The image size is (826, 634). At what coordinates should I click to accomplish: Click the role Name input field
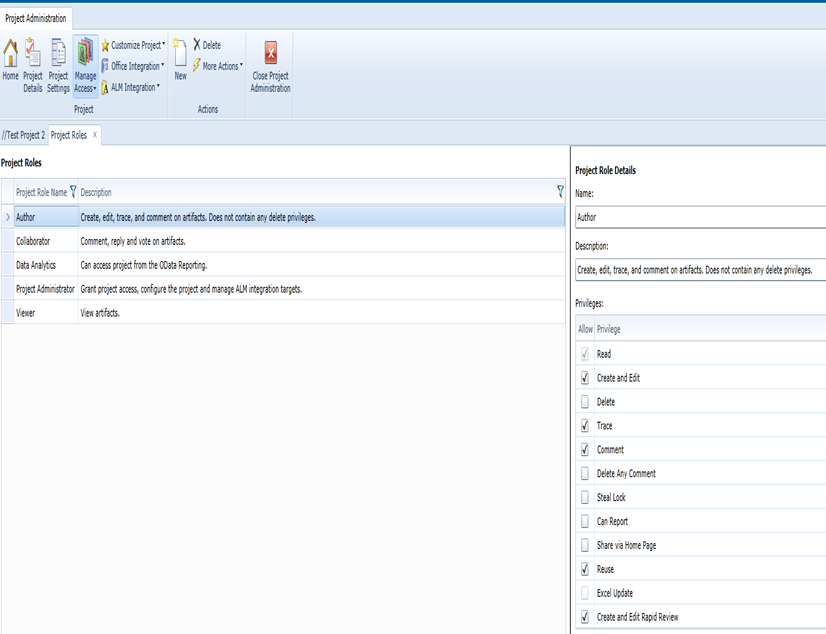700,217
